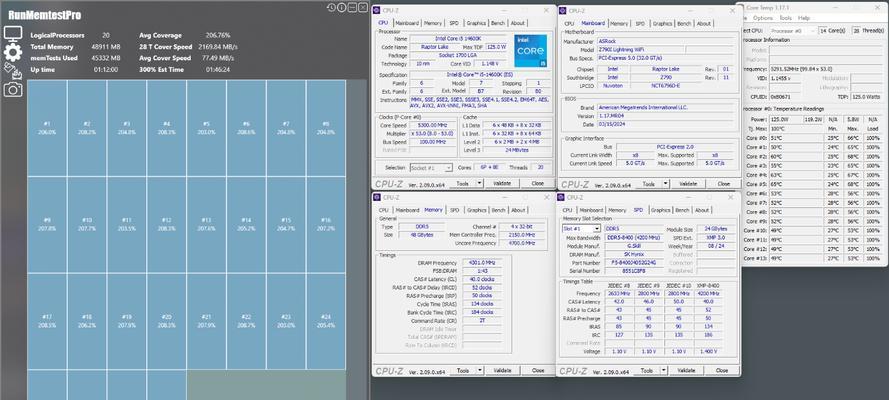
Task: Click the CPU-Z title bar icon of the SPD window
Action: (x=562, y=197)
